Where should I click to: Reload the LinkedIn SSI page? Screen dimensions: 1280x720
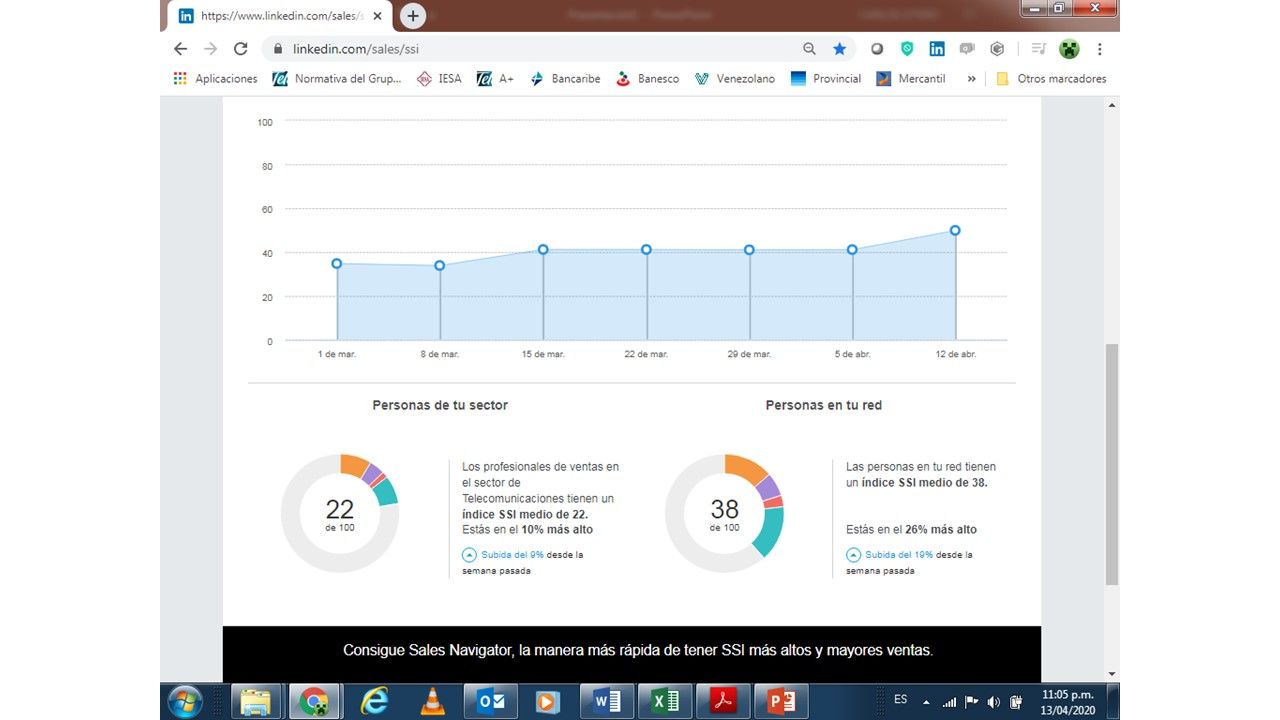tap(240, 49)
